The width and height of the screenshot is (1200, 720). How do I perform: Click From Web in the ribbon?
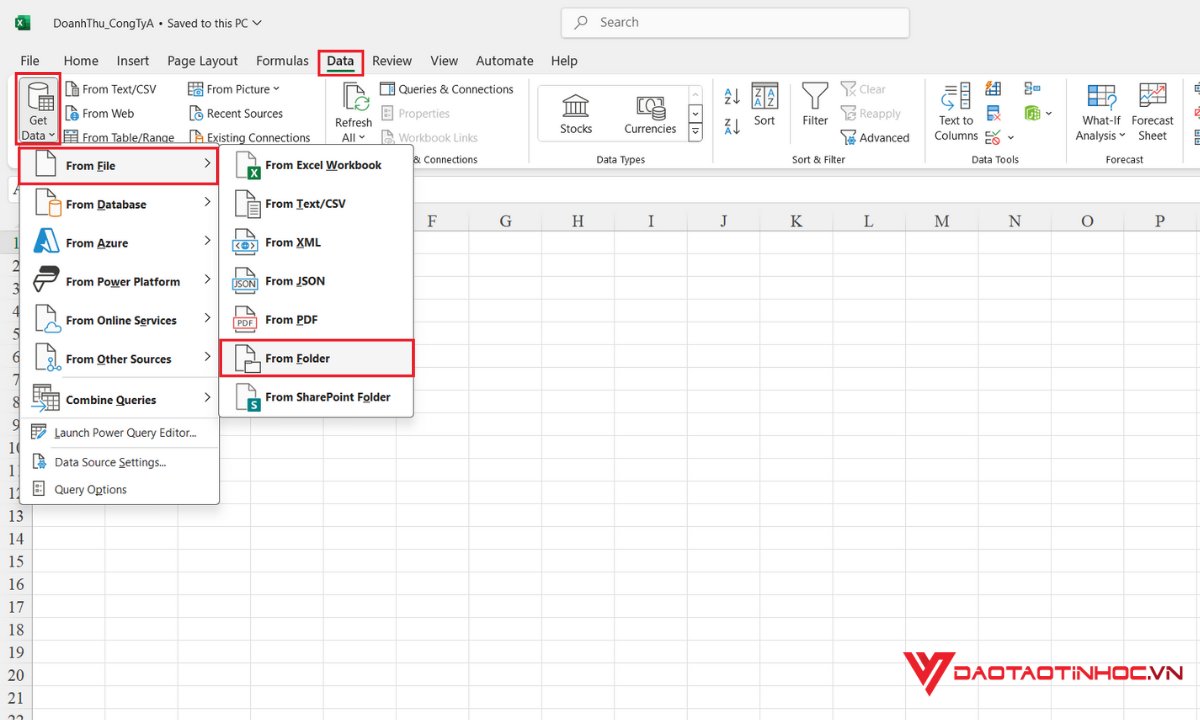(x=100, y=113)
